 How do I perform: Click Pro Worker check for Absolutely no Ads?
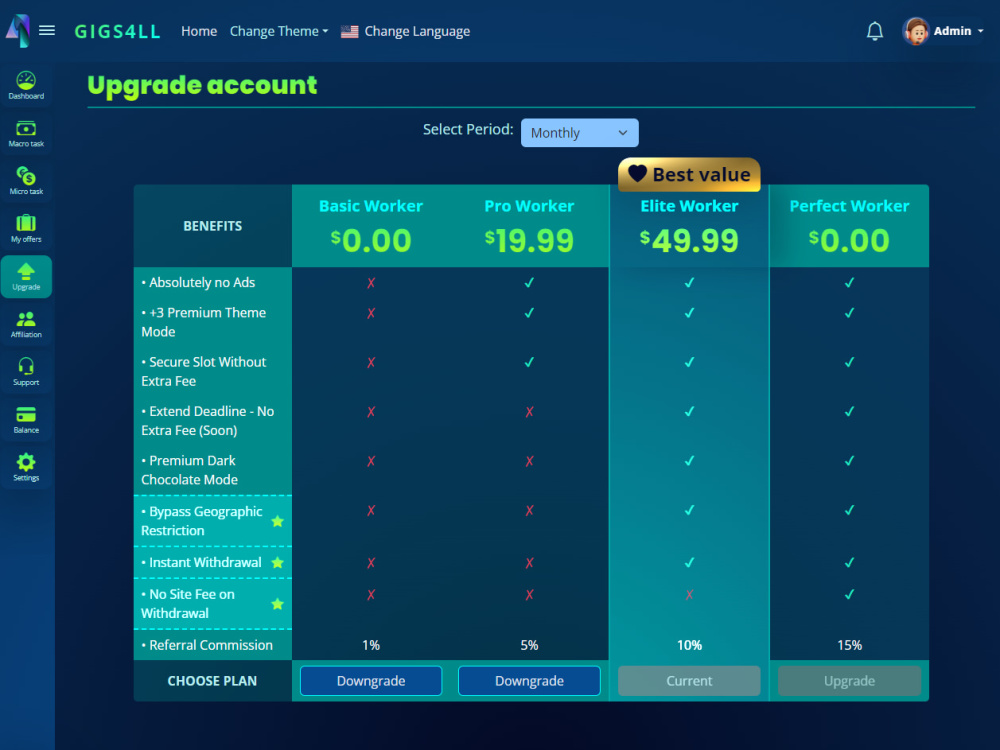coord(529,283)
